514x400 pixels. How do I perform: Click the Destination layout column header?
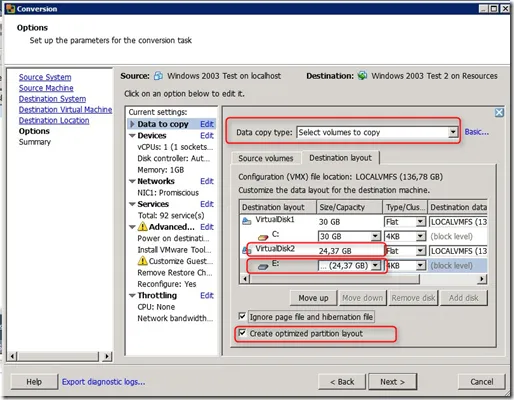pos(278,207)
